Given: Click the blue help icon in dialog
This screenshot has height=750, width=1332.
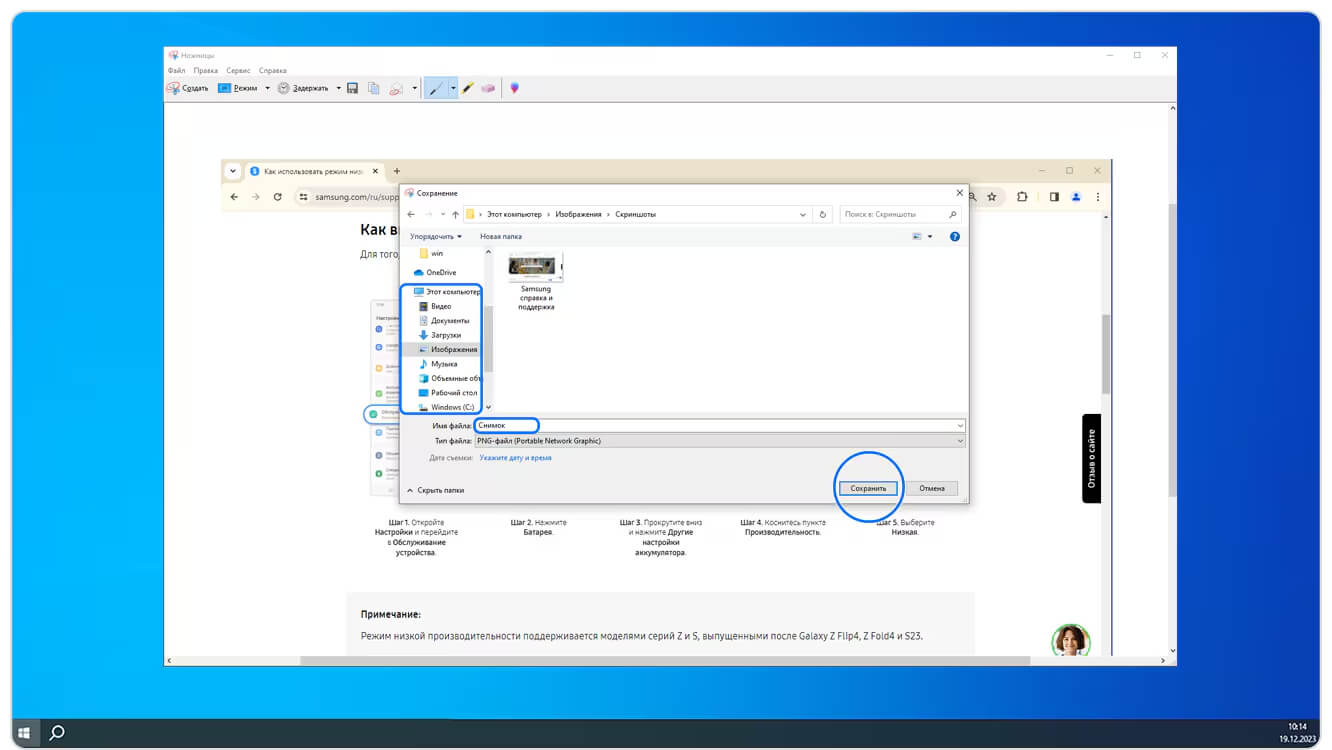Looking at the screenshot, I should coord(954,237).
